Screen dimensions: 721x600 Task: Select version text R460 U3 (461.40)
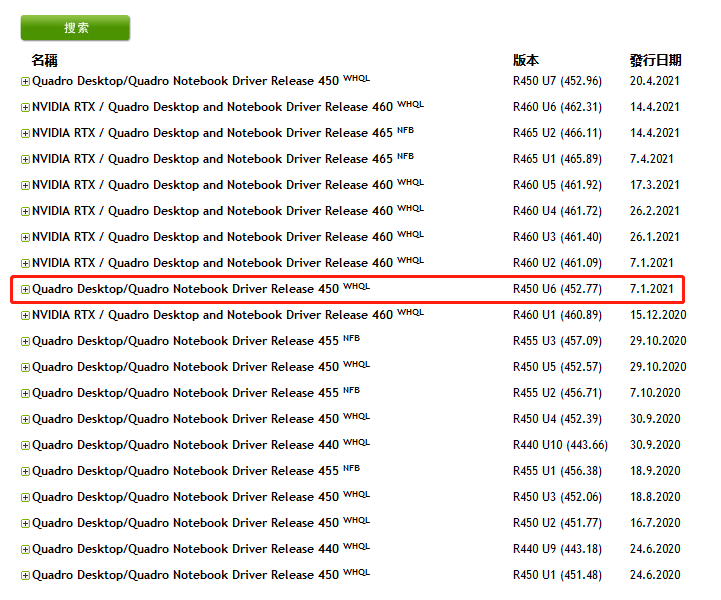(557, 237)
